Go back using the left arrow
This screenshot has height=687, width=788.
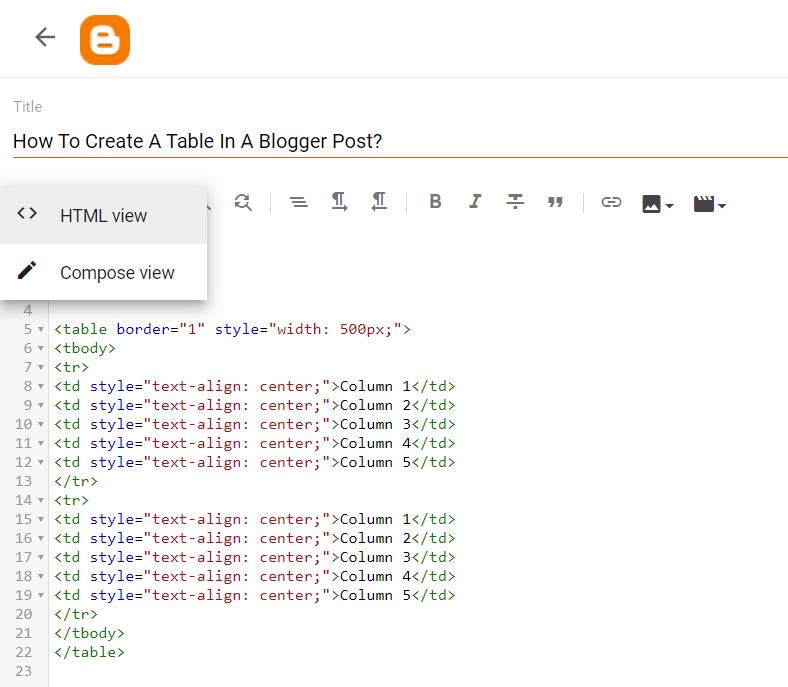[45, 37]
